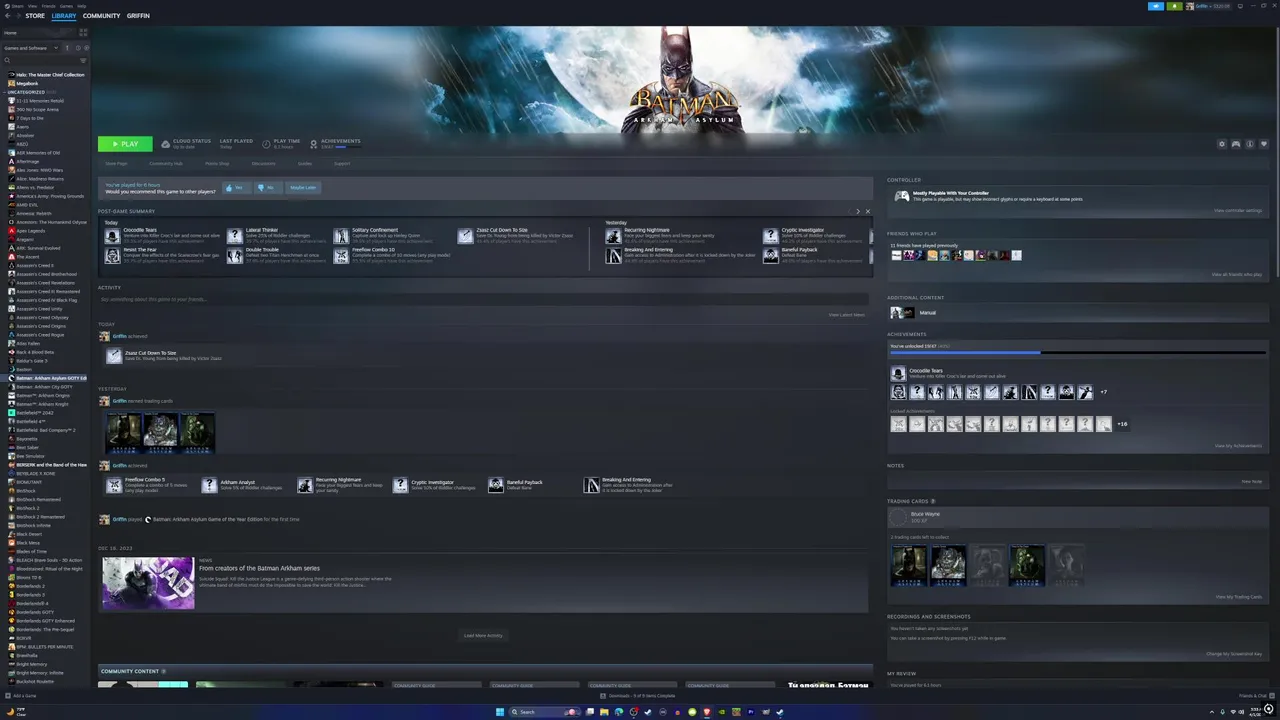Open LIBRARY tab

click(x=64, y=16)
